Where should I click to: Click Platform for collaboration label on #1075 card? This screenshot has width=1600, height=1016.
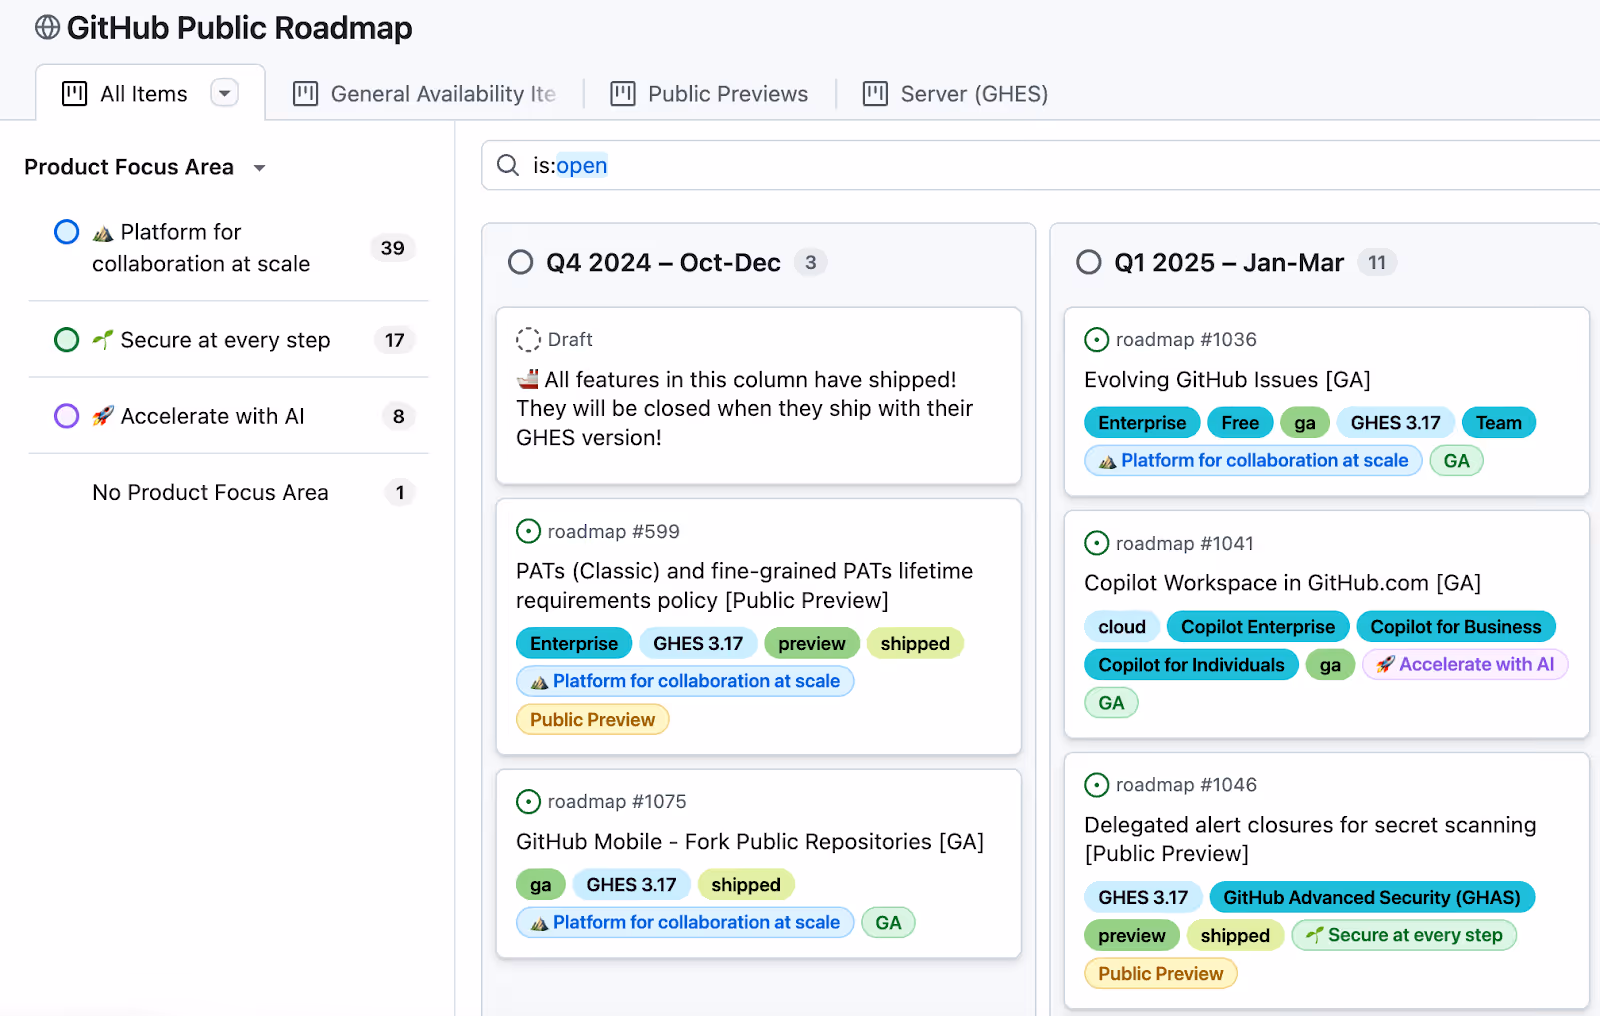685,922
